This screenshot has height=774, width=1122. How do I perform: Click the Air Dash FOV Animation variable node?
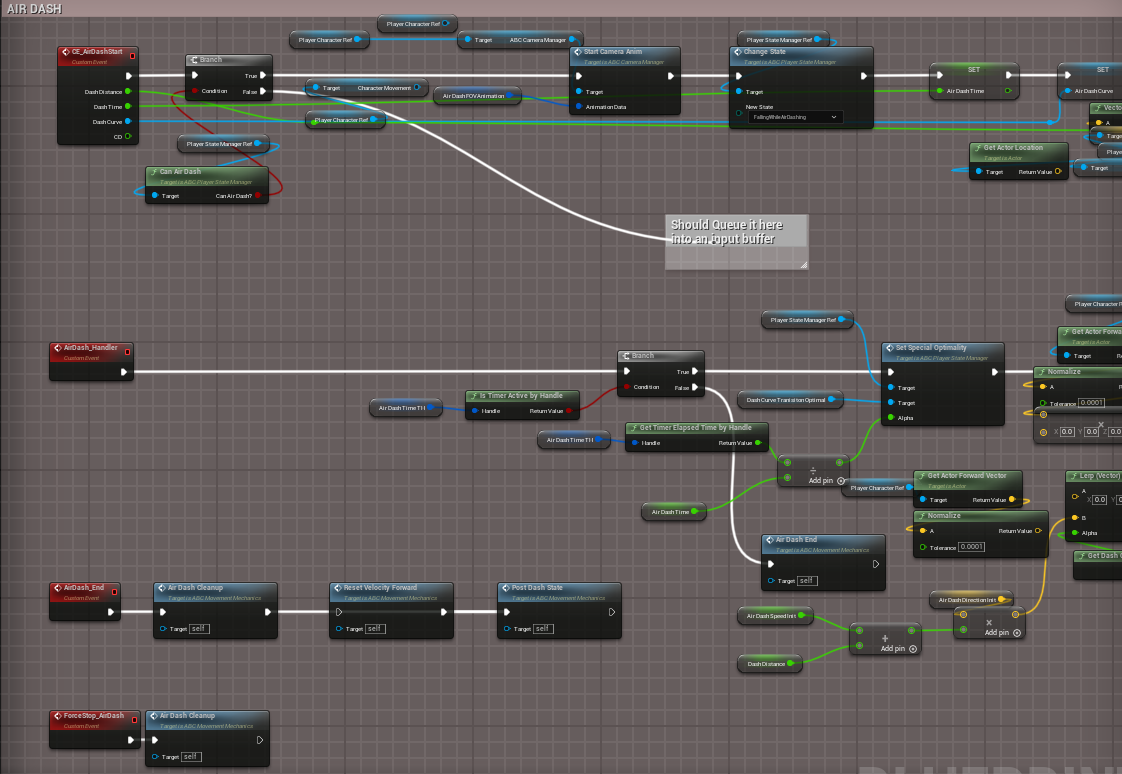pyautogui.click(x=473, y=96)
